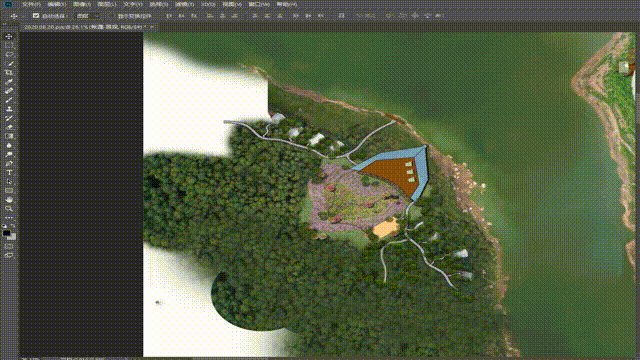Viewport: 640px width, 360px height.
Task: Select the Pen tool
Action: coord(9,163)
